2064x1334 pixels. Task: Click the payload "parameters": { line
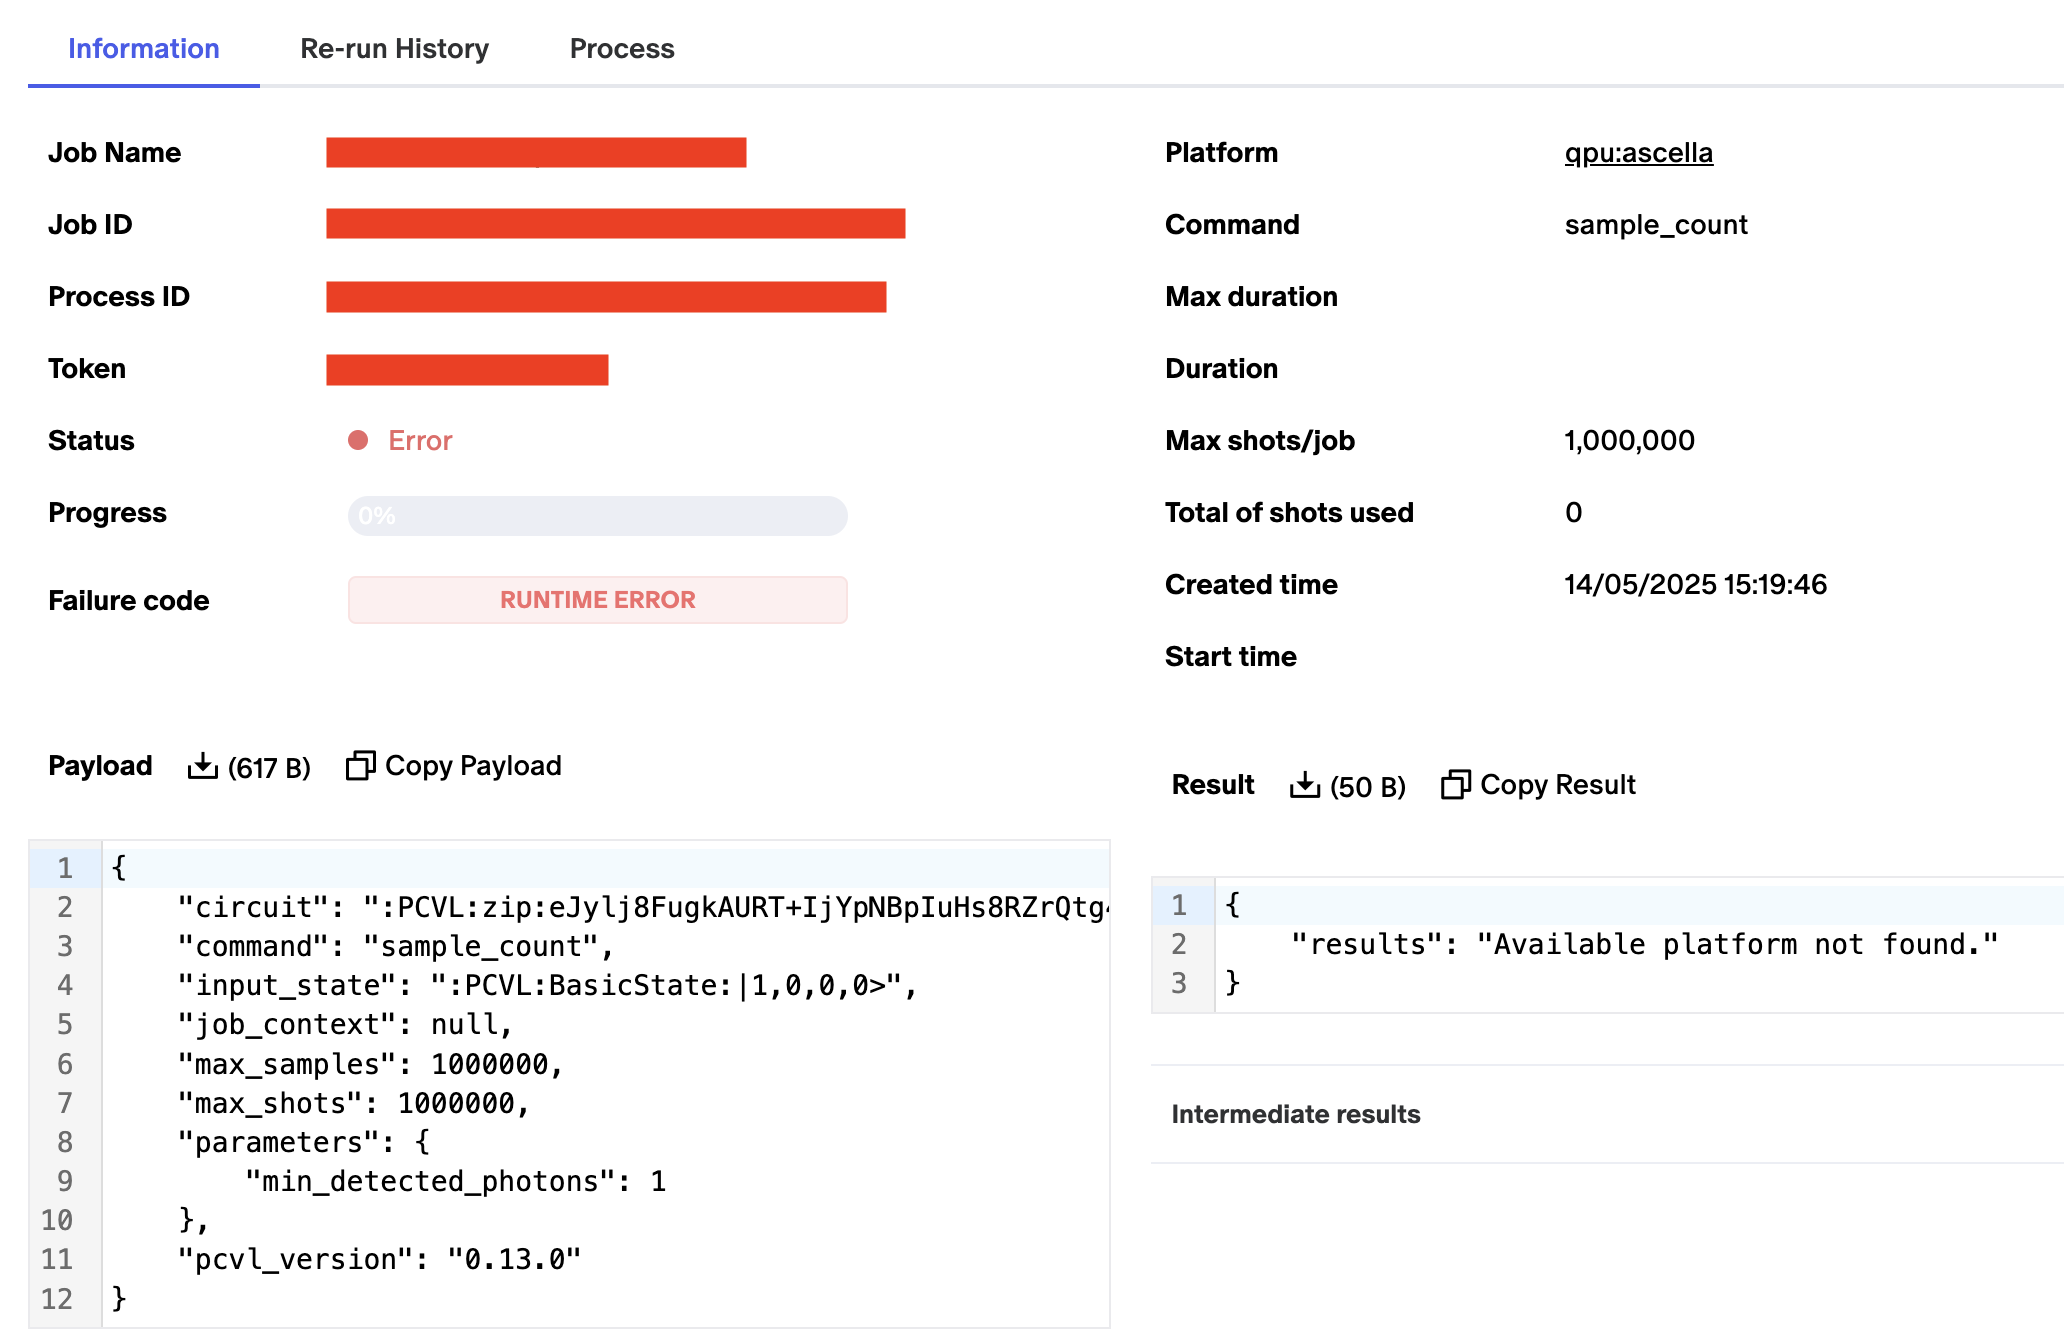[x=606, y=1142]
